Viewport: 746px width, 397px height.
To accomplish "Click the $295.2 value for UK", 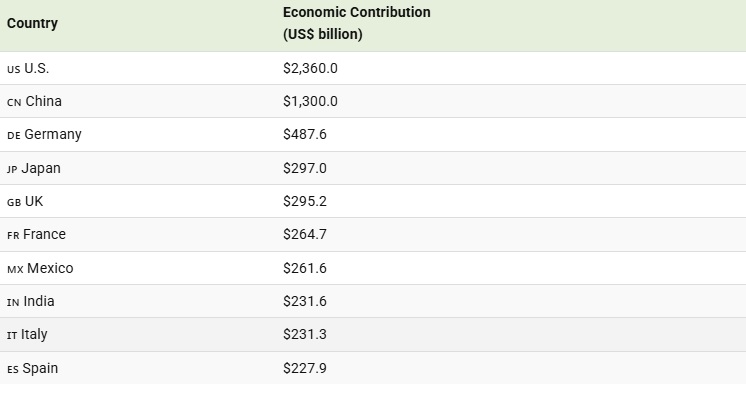I will pyautogui.click(x=305, y=201).
